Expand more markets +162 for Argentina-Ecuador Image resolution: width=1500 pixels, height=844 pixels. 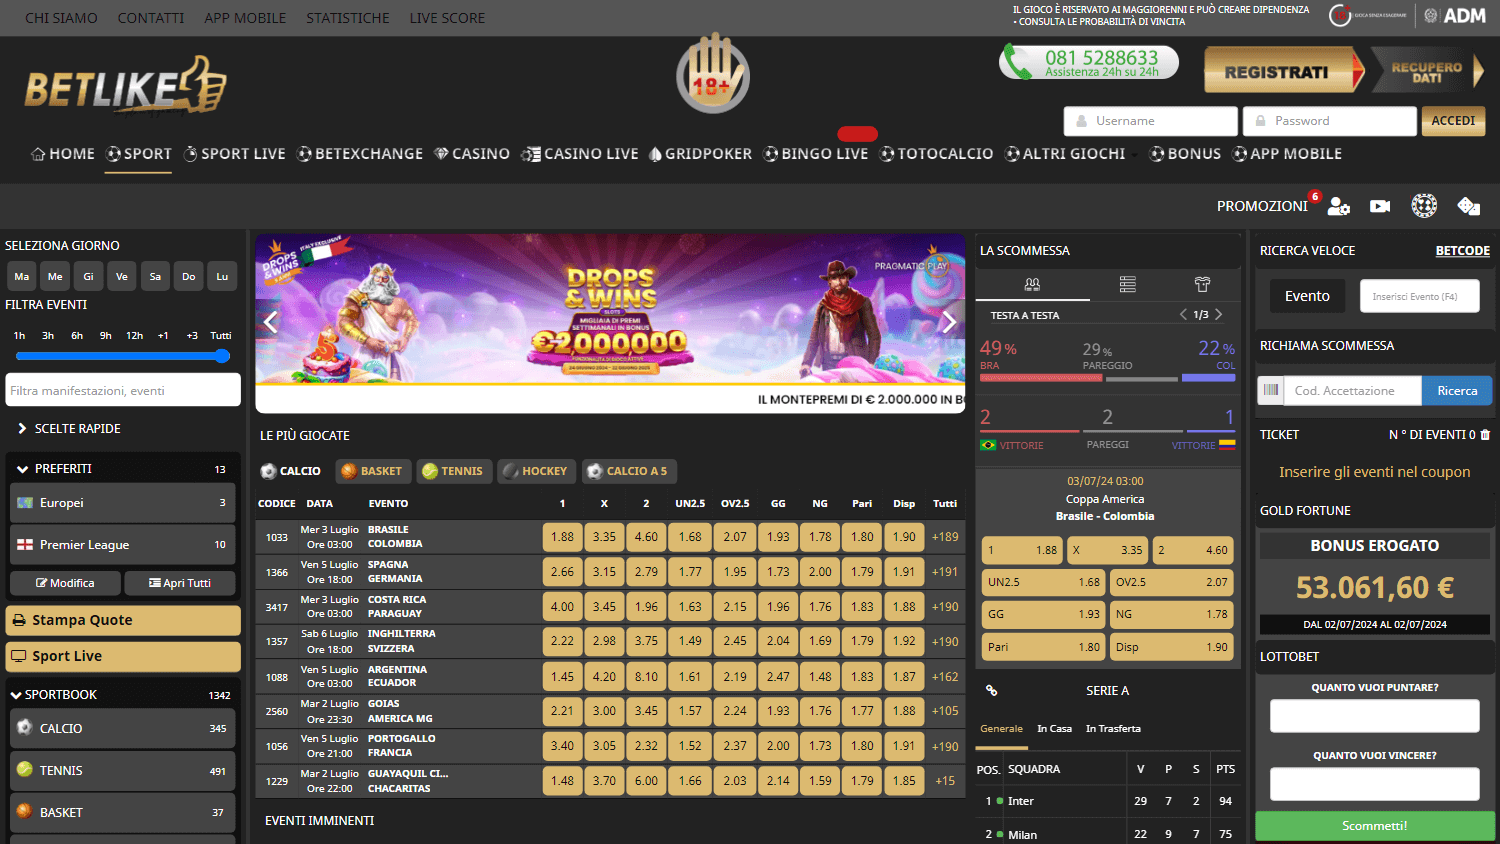tap(945, 677)
